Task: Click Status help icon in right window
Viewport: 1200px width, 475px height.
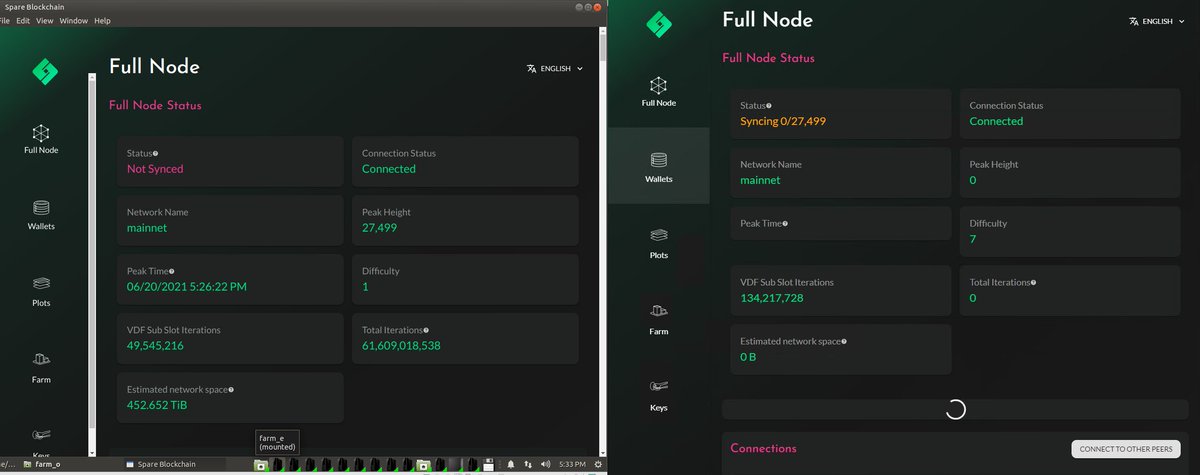Action: [769, 106]
